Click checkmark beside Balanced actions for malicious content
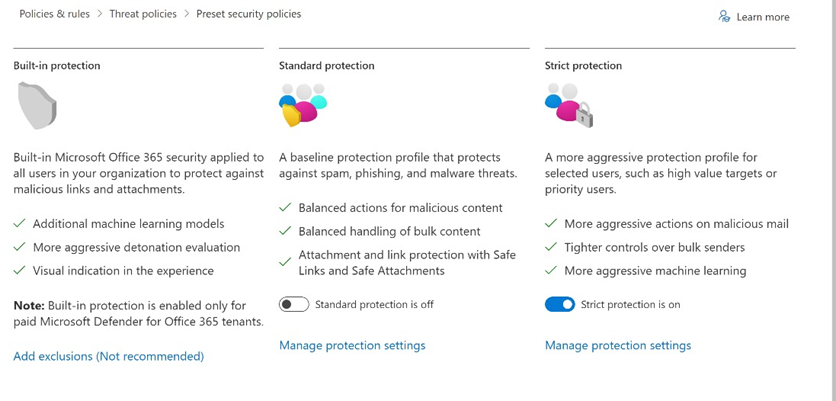 coord(285,207)
